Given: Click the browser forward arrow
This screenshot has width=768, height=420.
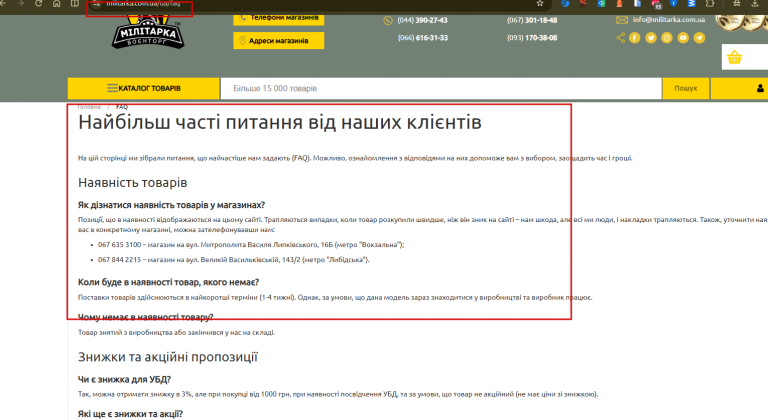Looking at the screenshot, I should tap(20, 3).
